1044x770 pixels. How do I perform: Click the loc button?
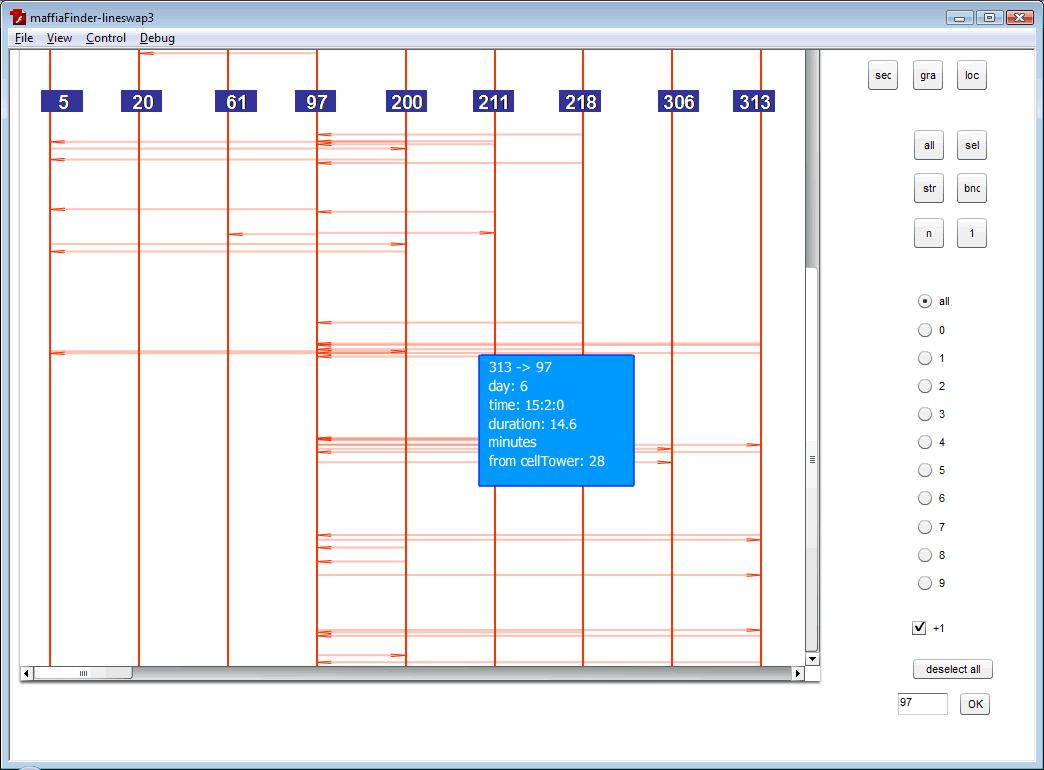tap(971, 75)
